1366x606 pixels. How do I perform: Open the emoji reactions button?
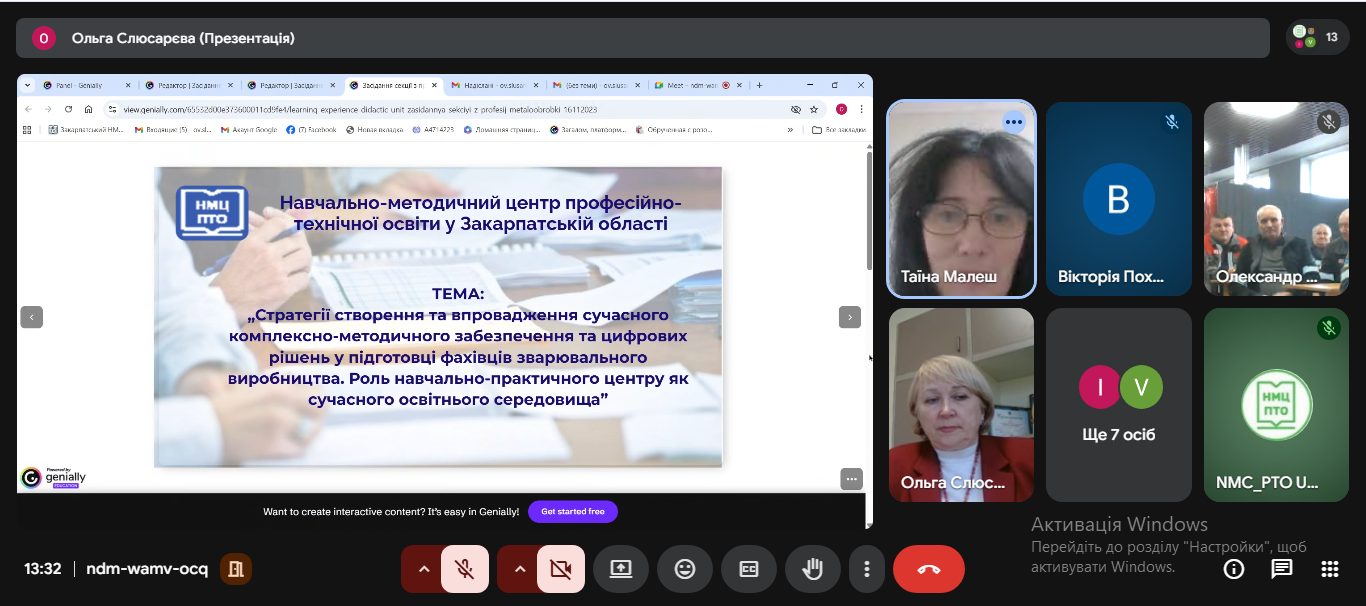[x=685, y=569]
